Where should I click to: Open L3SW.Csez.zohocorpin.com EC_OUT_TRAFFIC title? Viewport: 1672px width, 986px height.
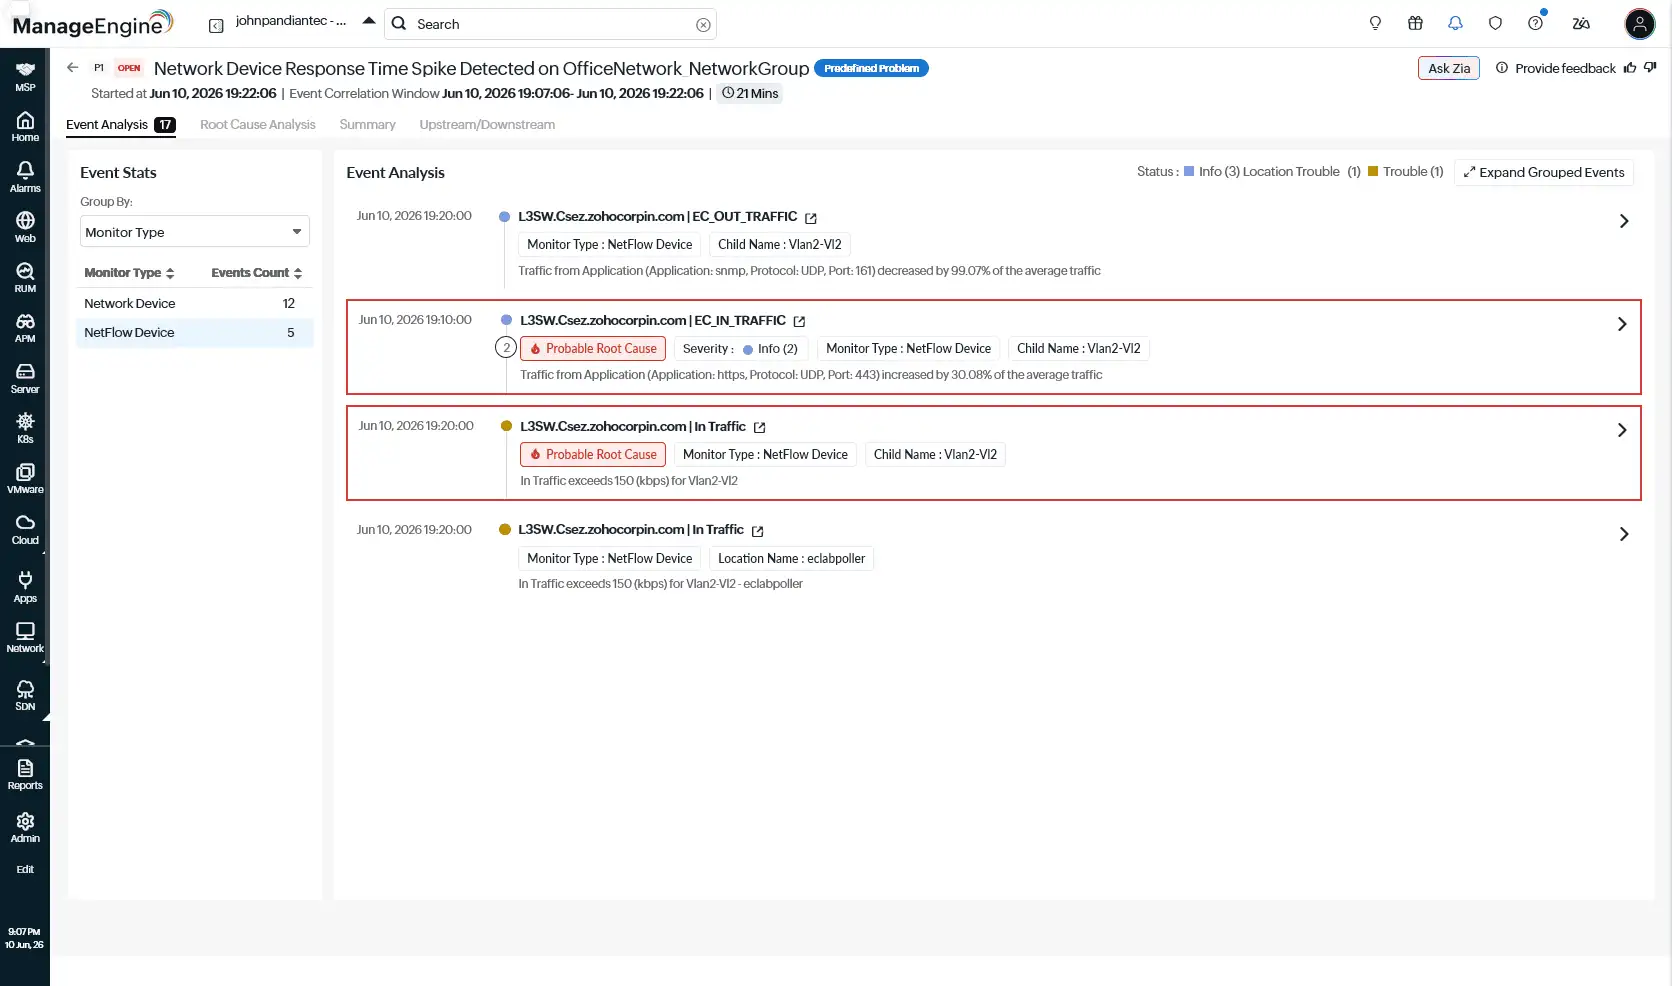pyautogui.click(x=657, y=217)
